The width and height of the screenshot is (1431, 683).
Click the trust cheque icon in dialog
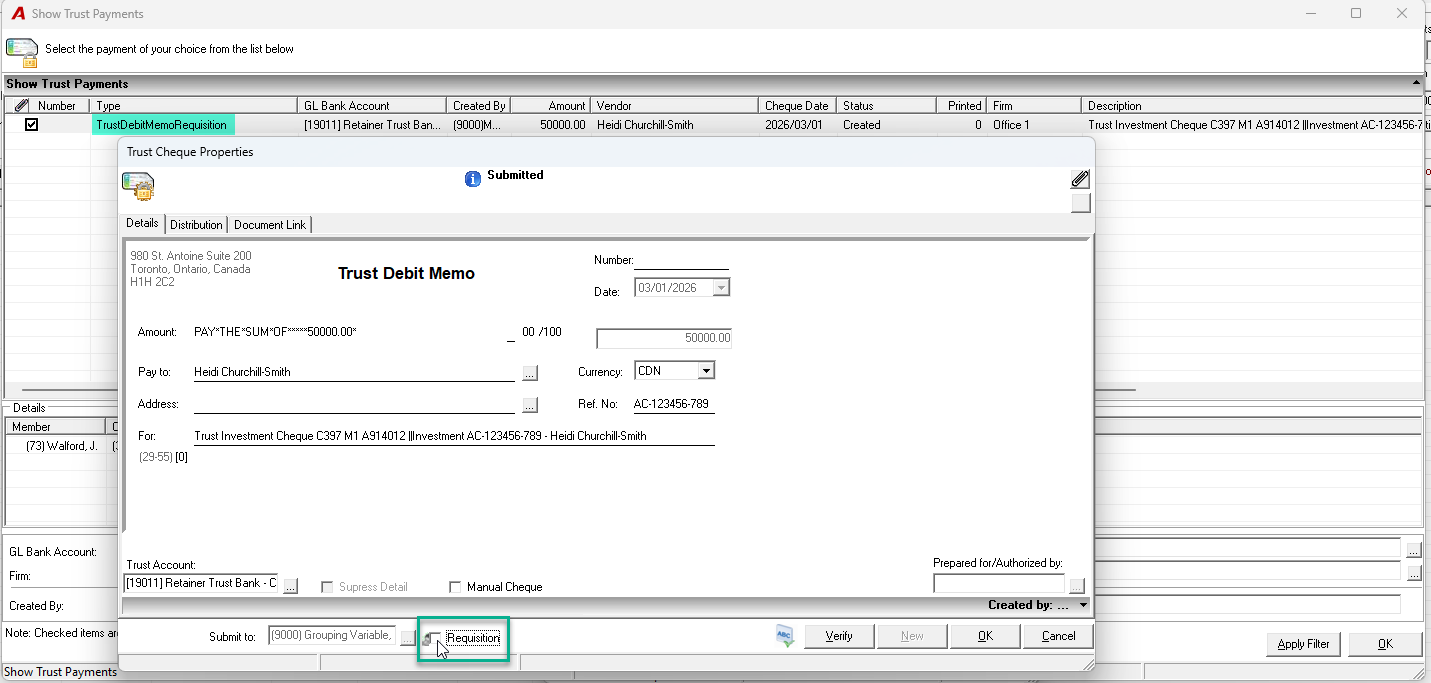138,187
